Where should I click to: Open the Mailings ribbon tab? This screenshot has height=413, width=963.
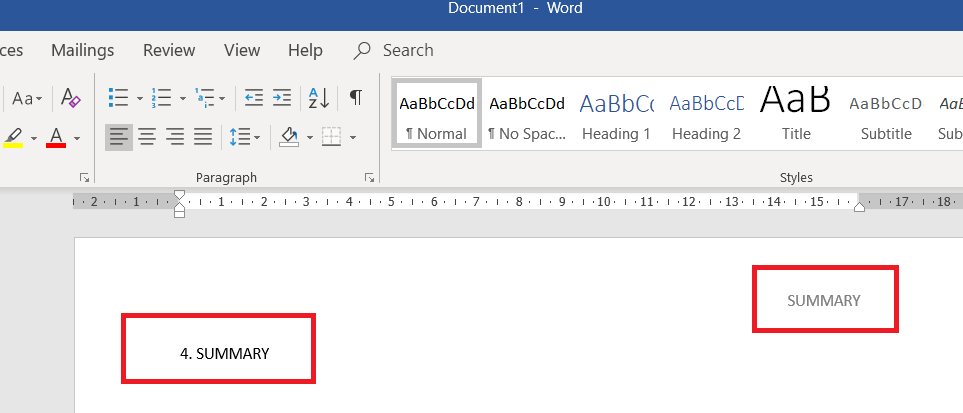[82, 50]
